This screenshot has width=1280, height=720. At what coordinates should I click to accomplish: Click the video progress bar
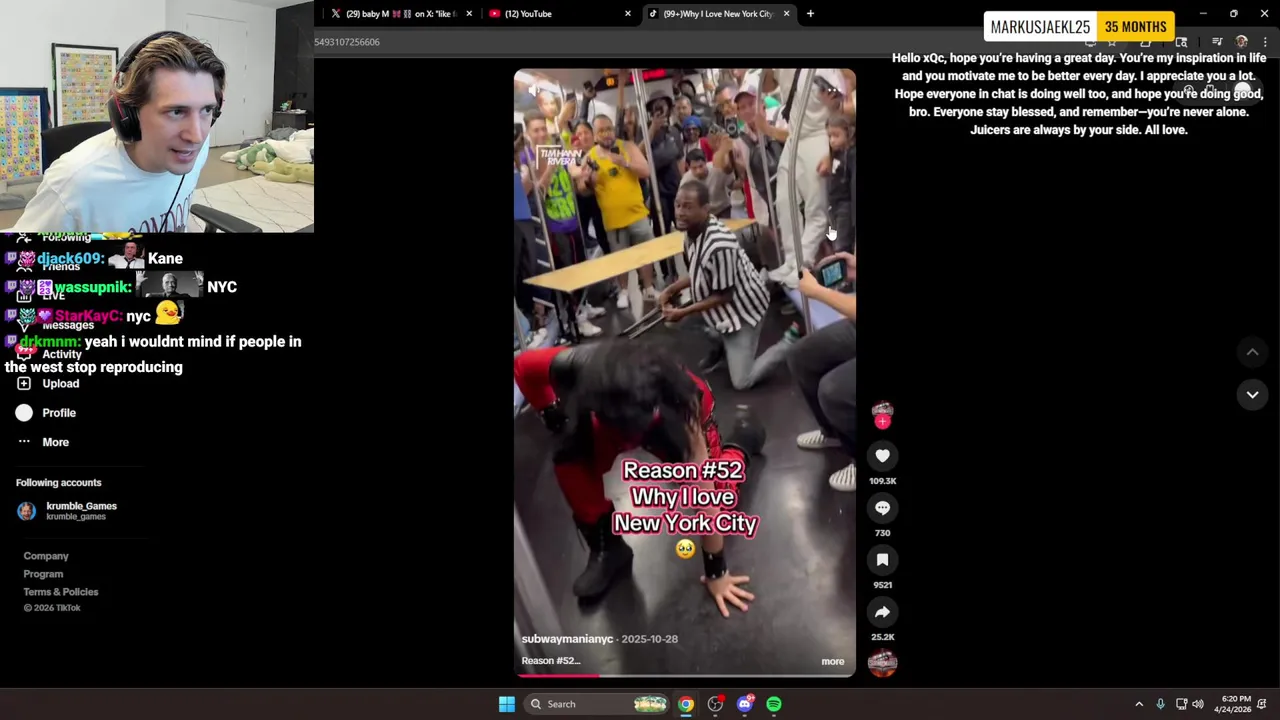coord(685,676)
